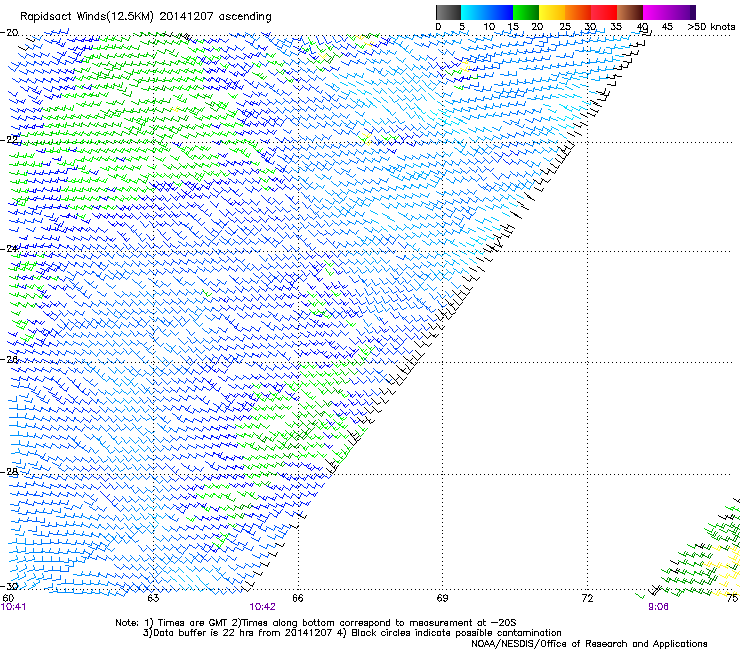Click the legend label '0'
Viewport: 740px width, 650px height.
pyautogui.click(x=438, y=27)
